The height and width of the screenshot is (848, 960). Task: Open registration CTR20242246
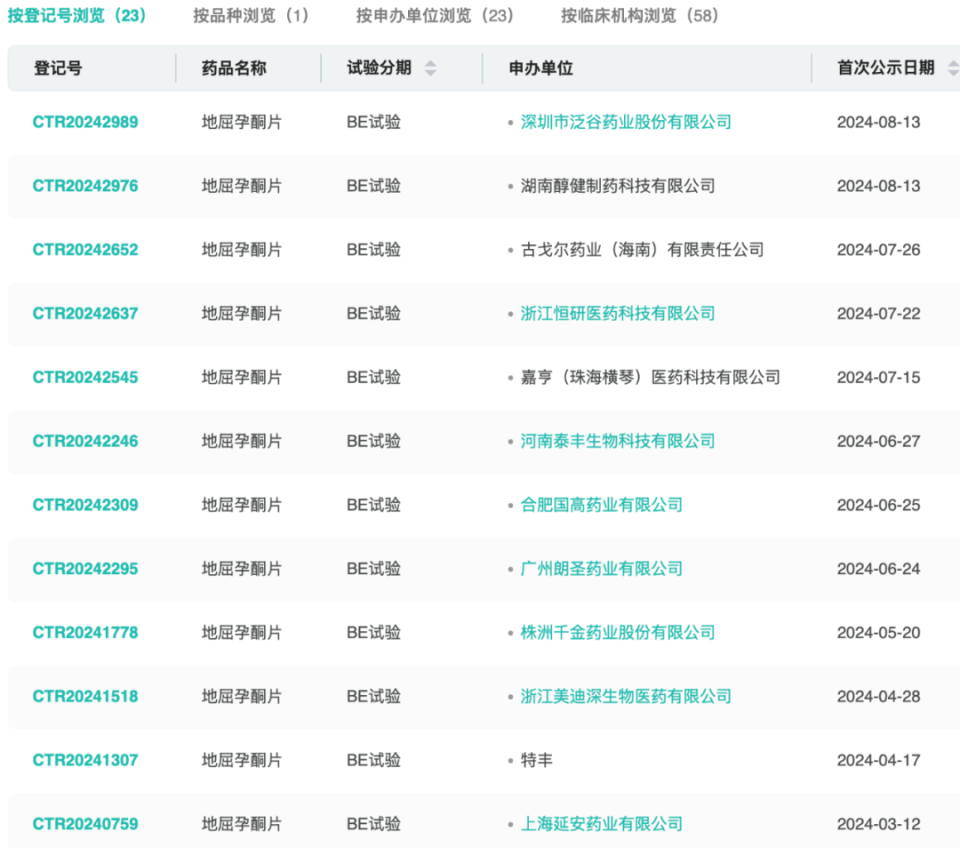tap(85, 441)
